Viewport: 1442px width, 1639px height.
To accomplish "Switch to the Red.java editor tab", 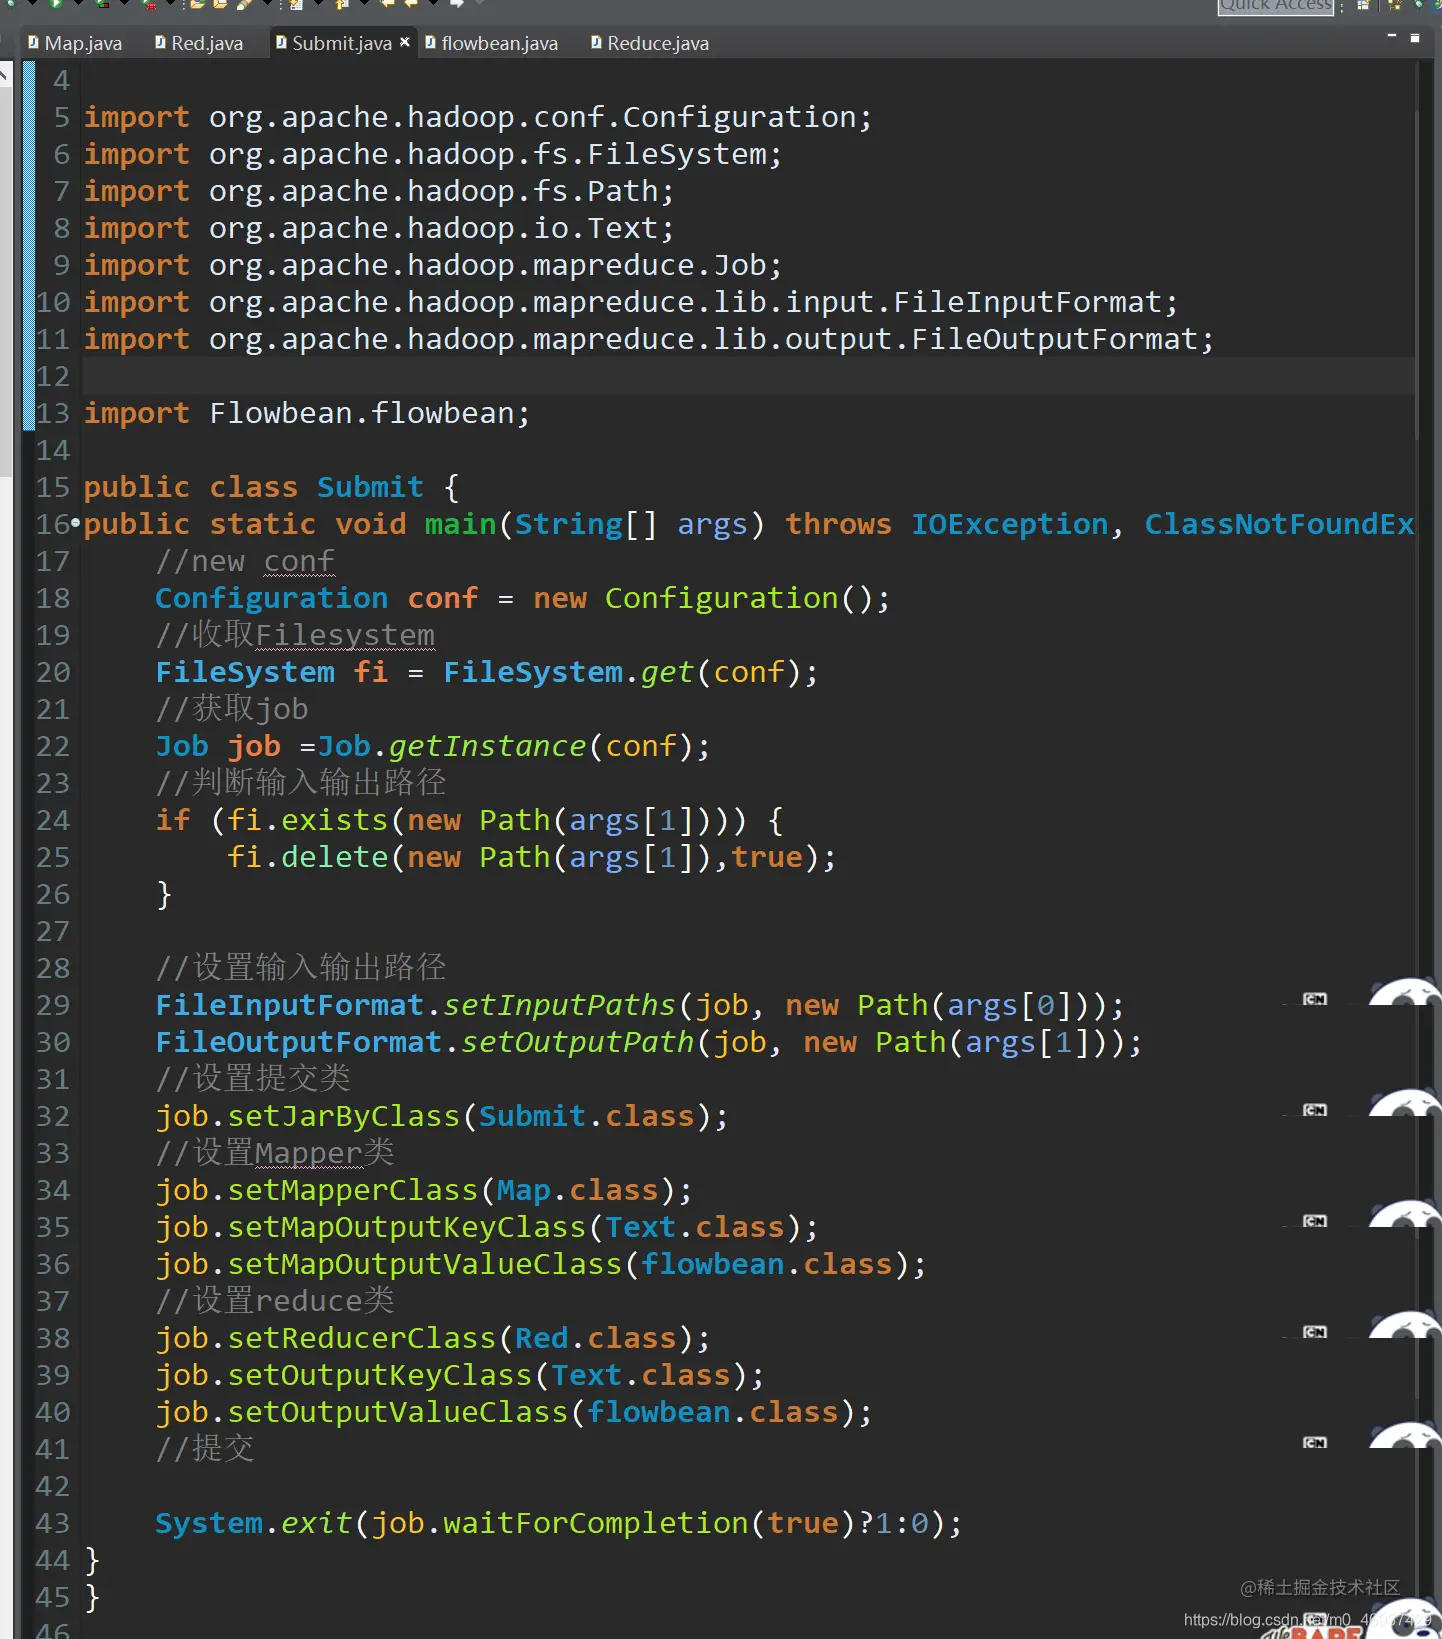I will tap(198, 43).
